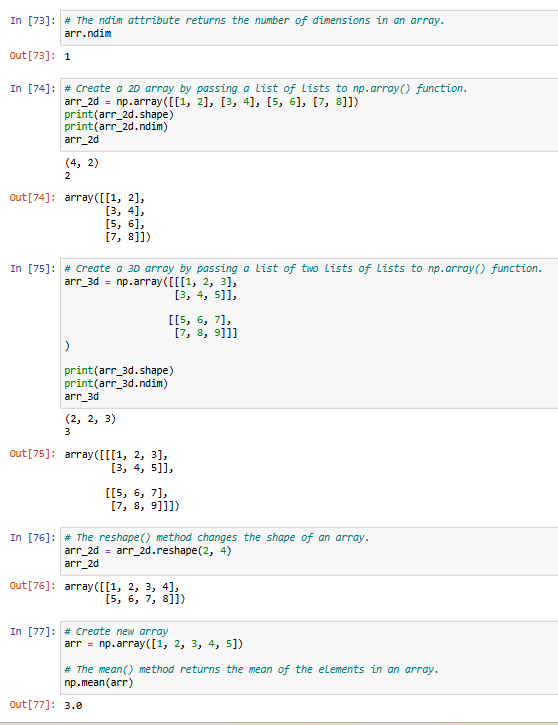This screenshot has height=725, width=558.
Task: Click the ndim attribute comment line
Action: (x=254, y=20)
